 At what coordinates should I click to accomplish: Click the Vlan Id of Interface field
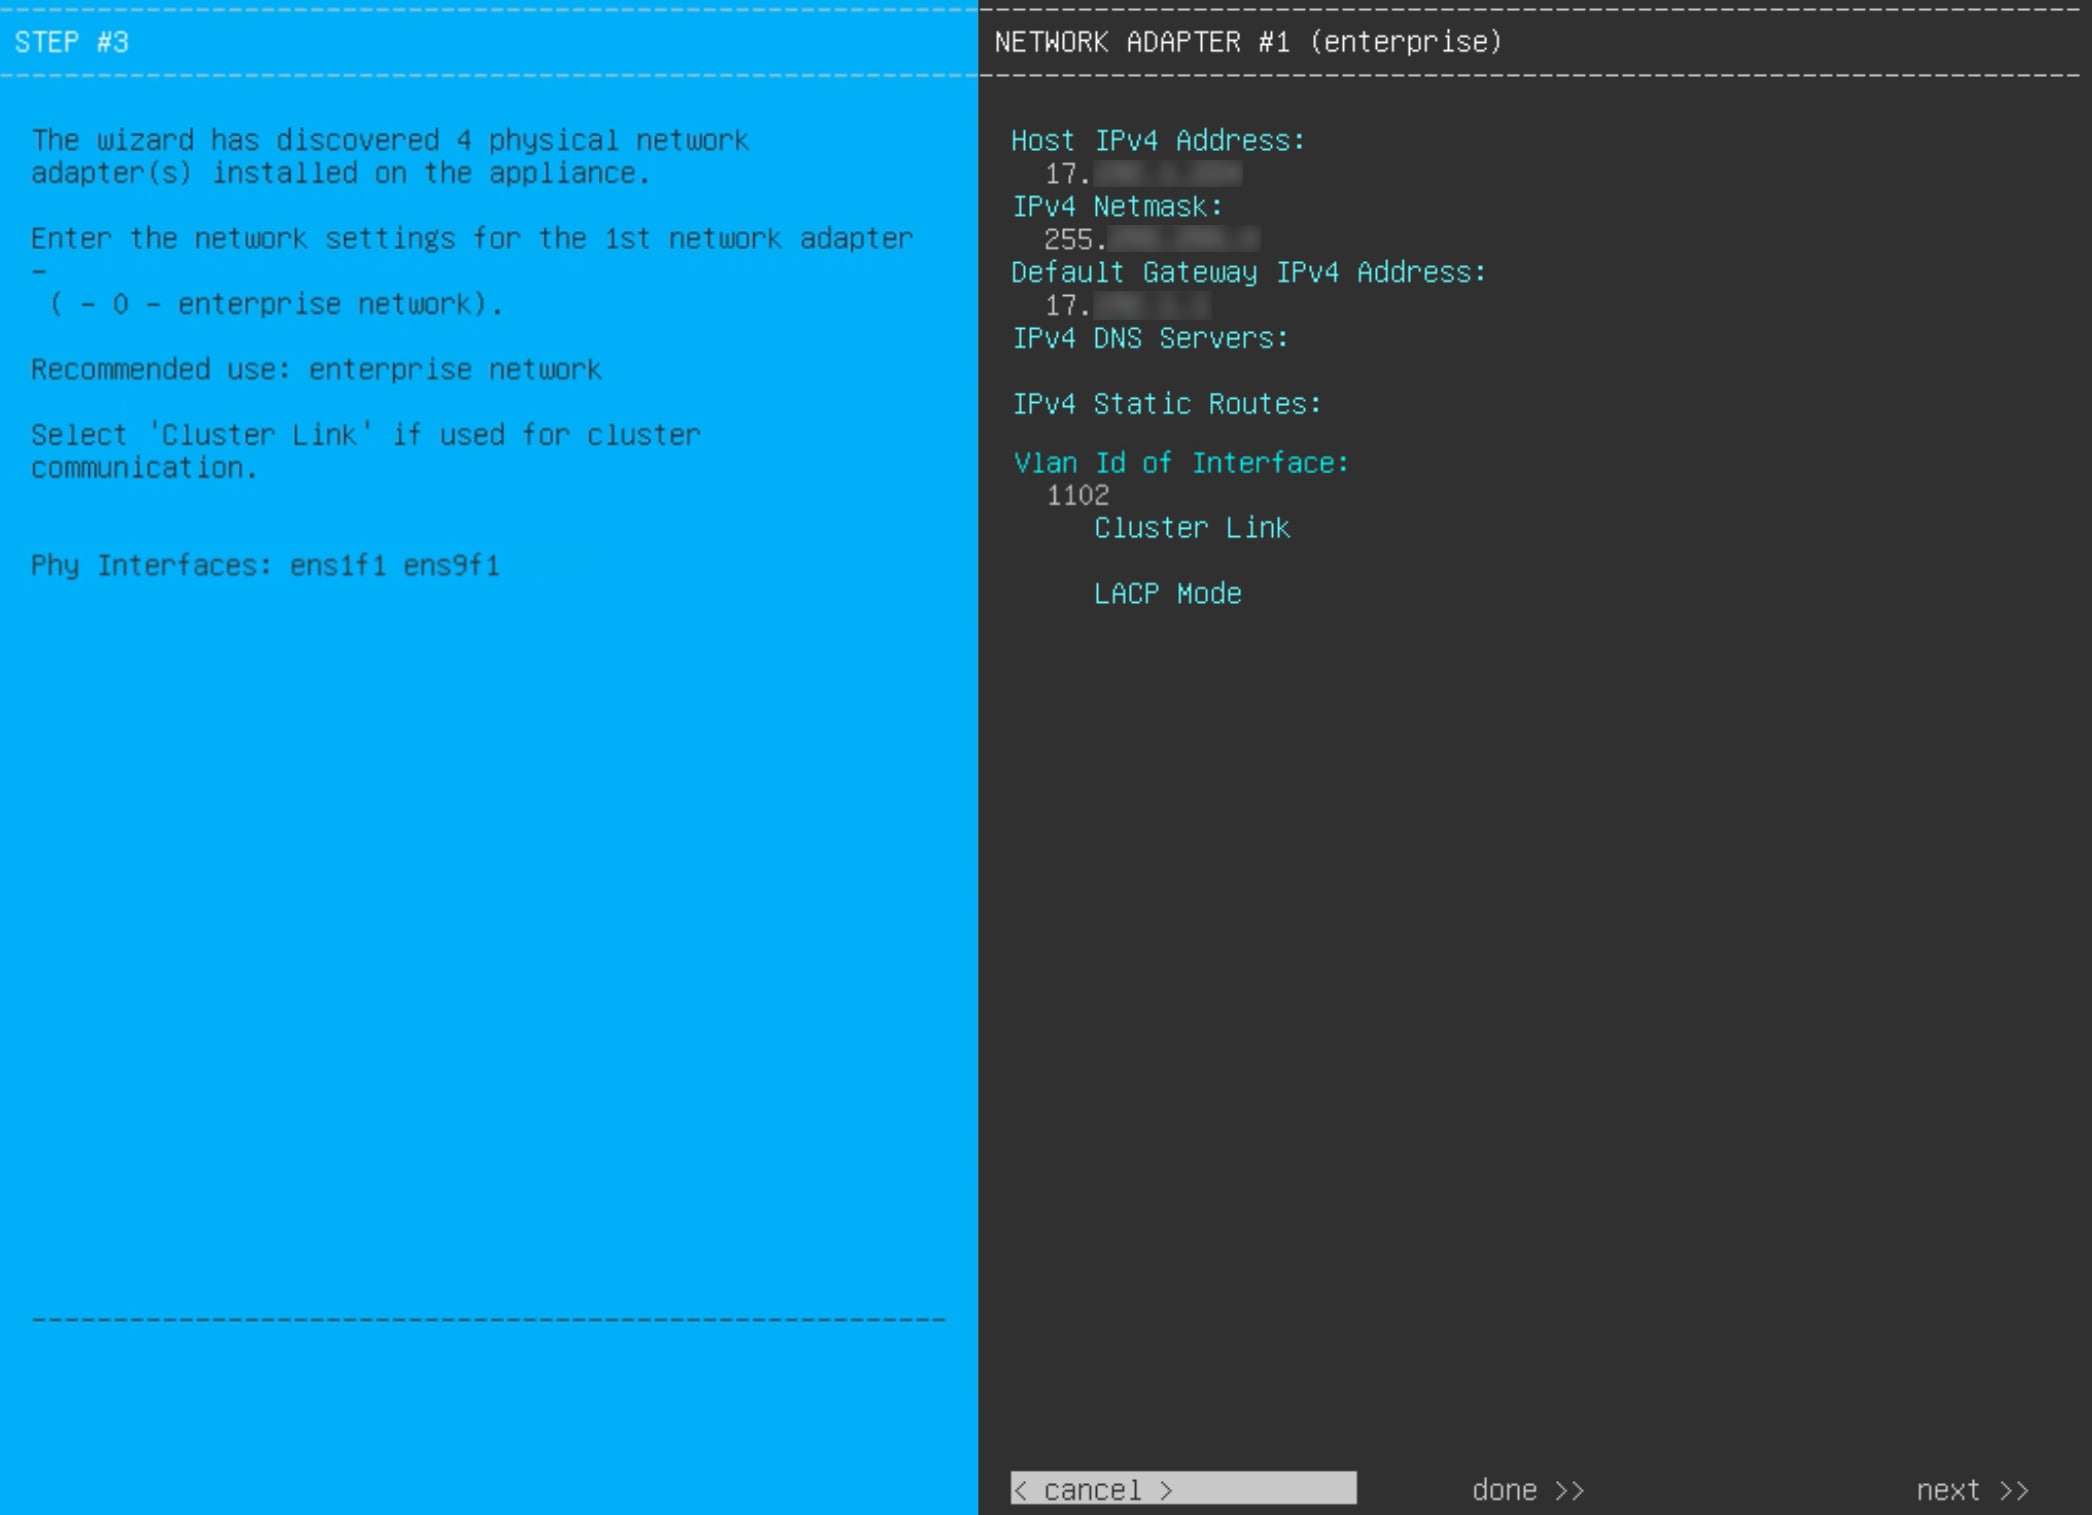point(1180,462)
